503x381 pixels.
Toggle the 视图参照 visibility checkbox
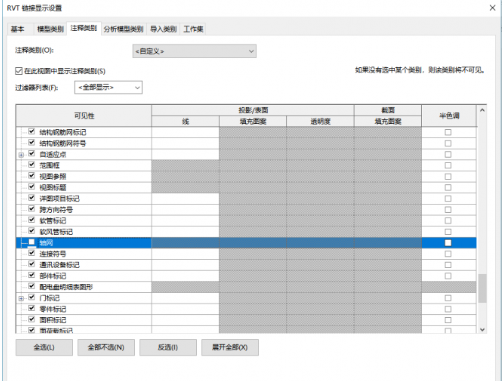pyautogui.click(x=32, y=176)
